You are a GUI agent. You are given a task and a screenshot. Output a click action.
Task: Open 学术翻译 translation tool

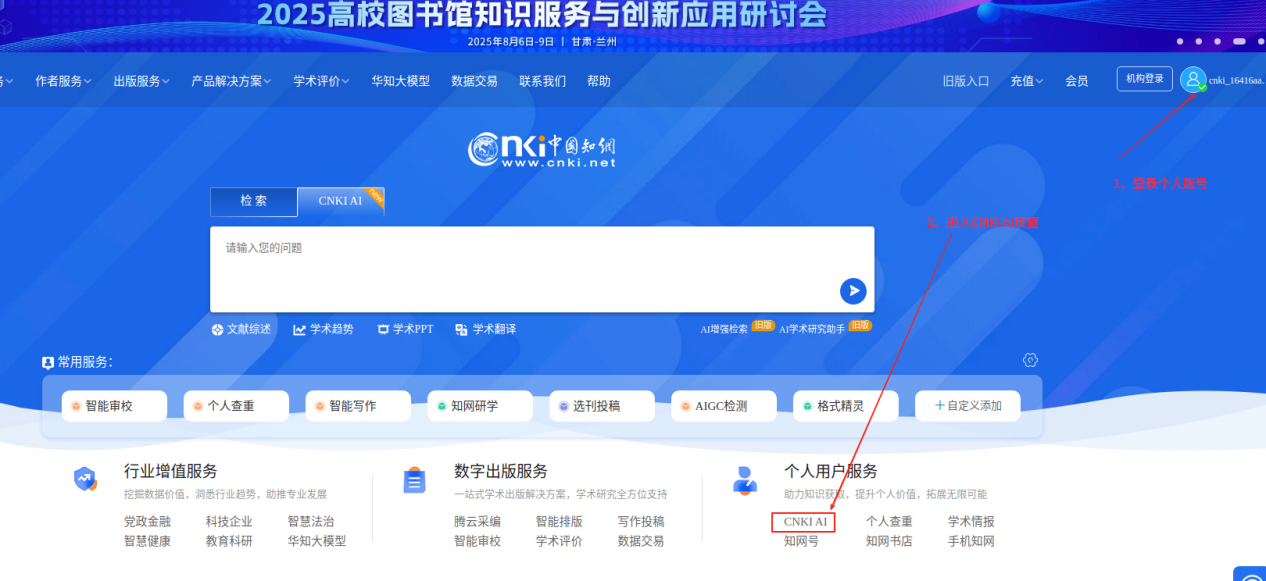point(485,329)
